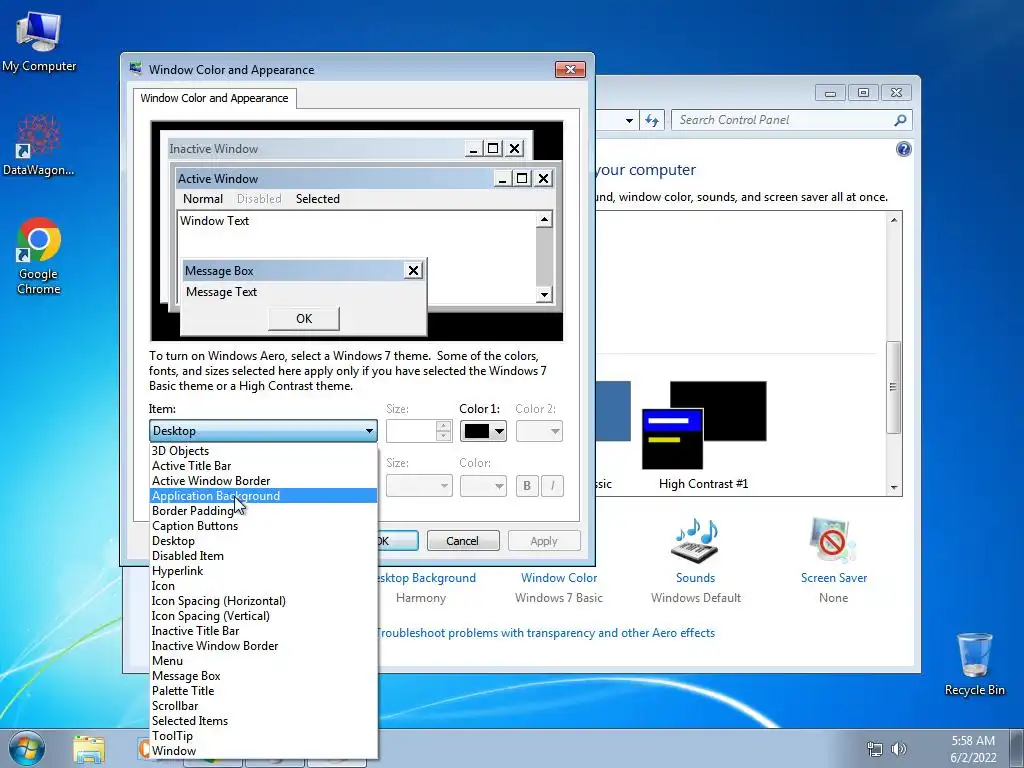Click refresh button beside Control Panel address bar
The image size is (1024, 768).
[x=652, y=120]
